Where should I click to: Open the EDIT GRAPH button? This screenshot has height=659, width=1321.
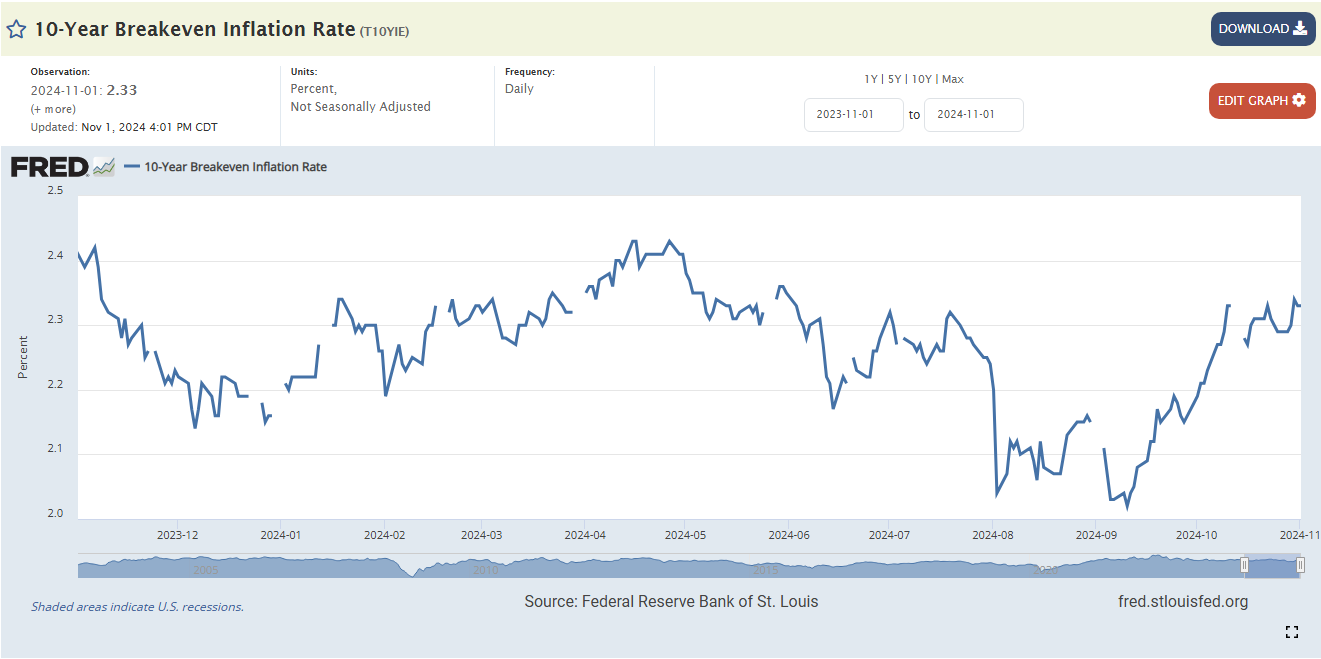click(x=1261, y=100)
